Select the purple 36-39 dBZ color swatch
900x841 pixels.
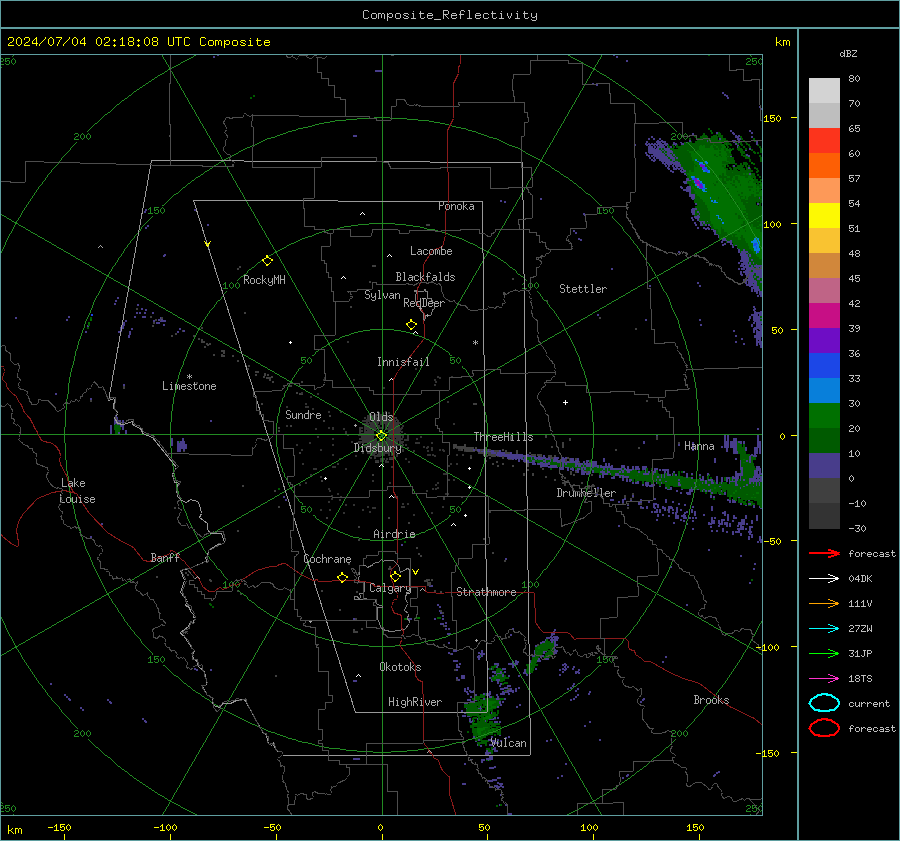tap(824, 340)
